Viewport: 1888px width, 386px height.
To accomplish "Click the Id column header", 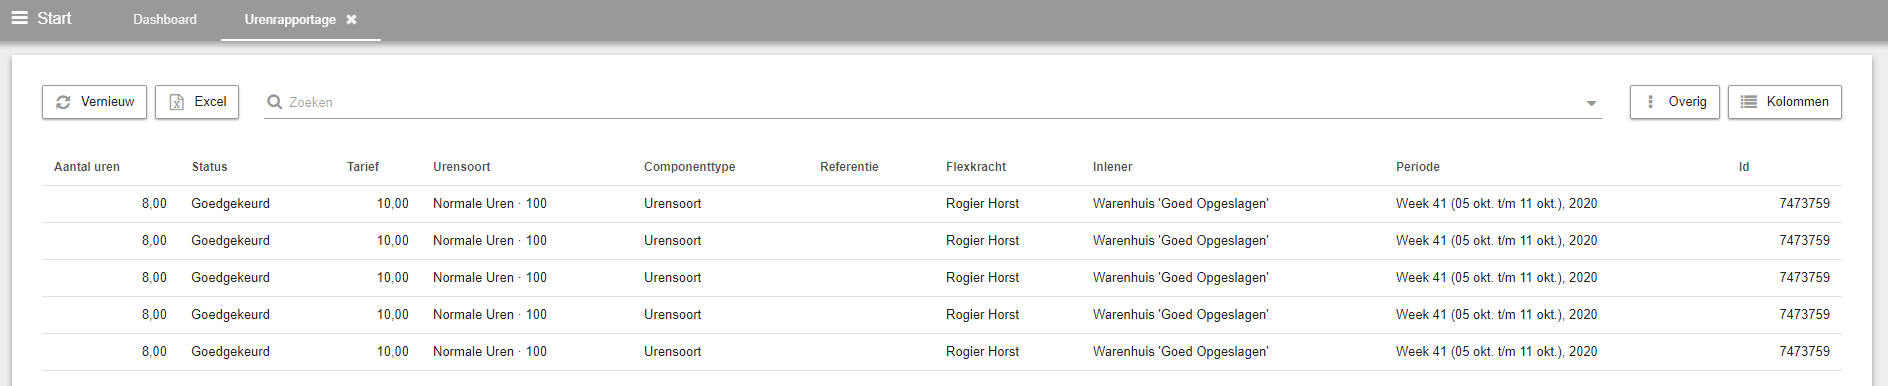I will tap(1744, 167).
